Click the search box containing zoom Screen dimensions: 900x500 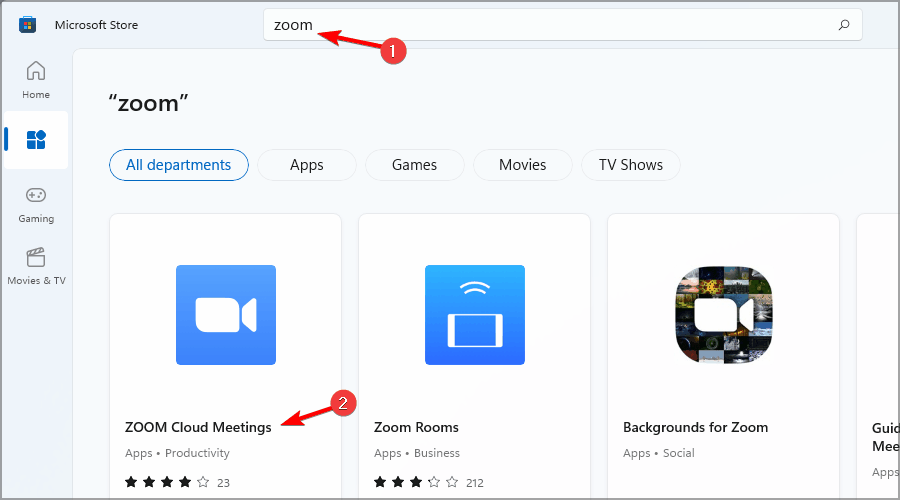click(x=562, y=25)
